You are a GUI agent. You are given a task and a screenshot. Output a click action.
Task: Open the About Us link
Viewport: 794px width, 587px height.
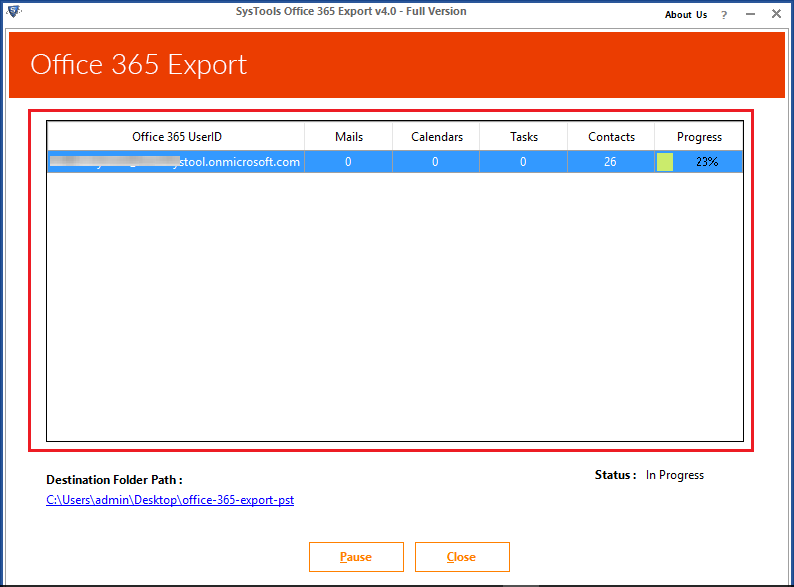(686, 15)
